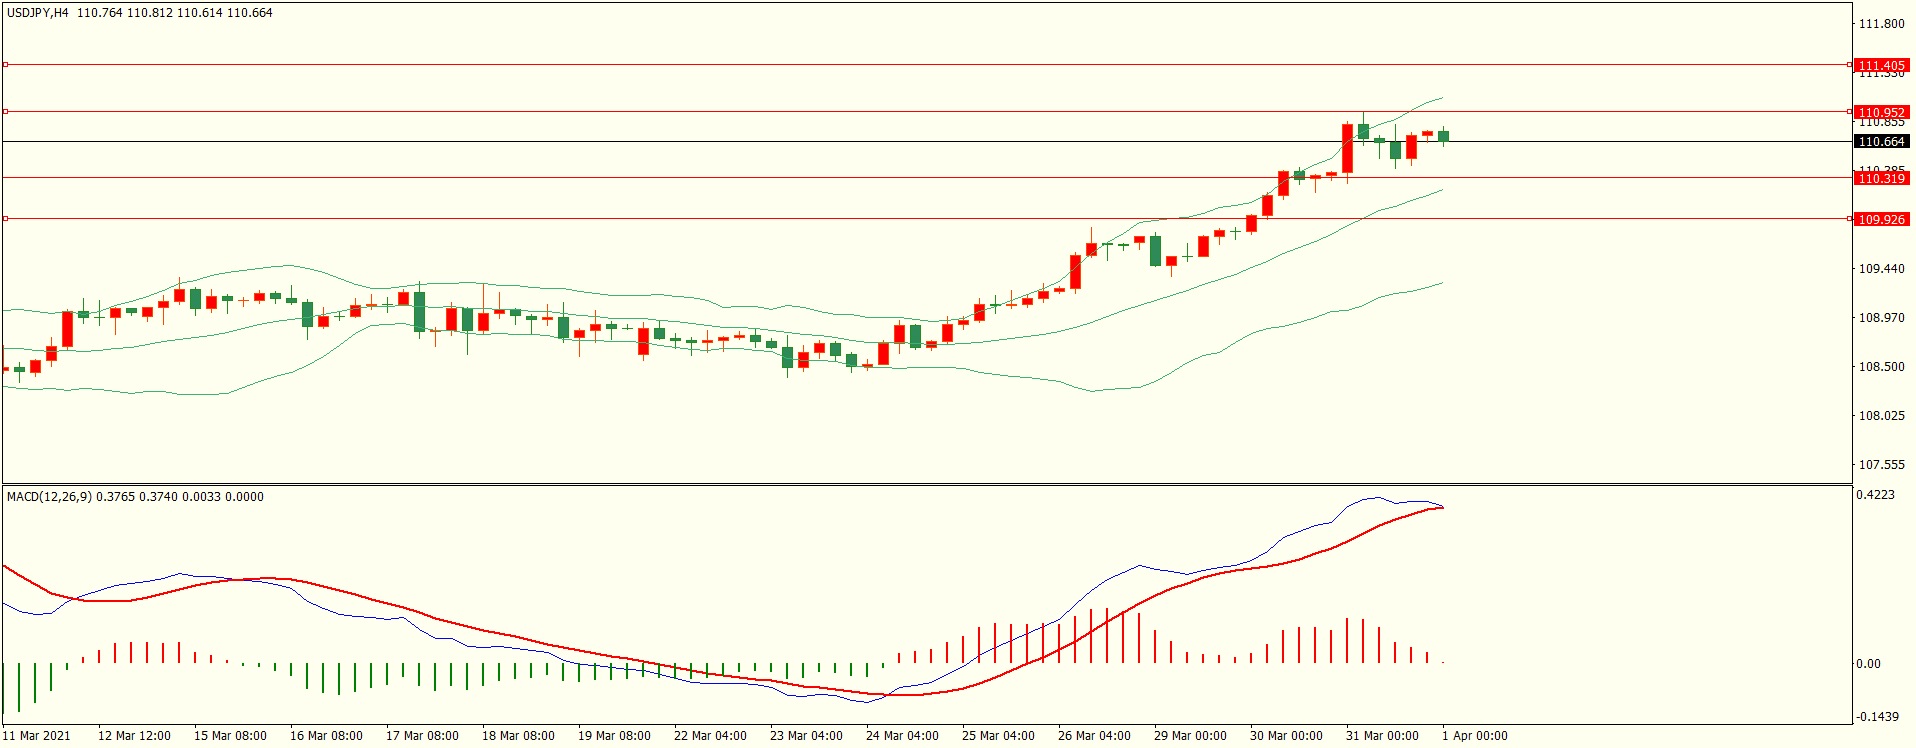Select the red horizontal line at 110.319

click(927, 177)
